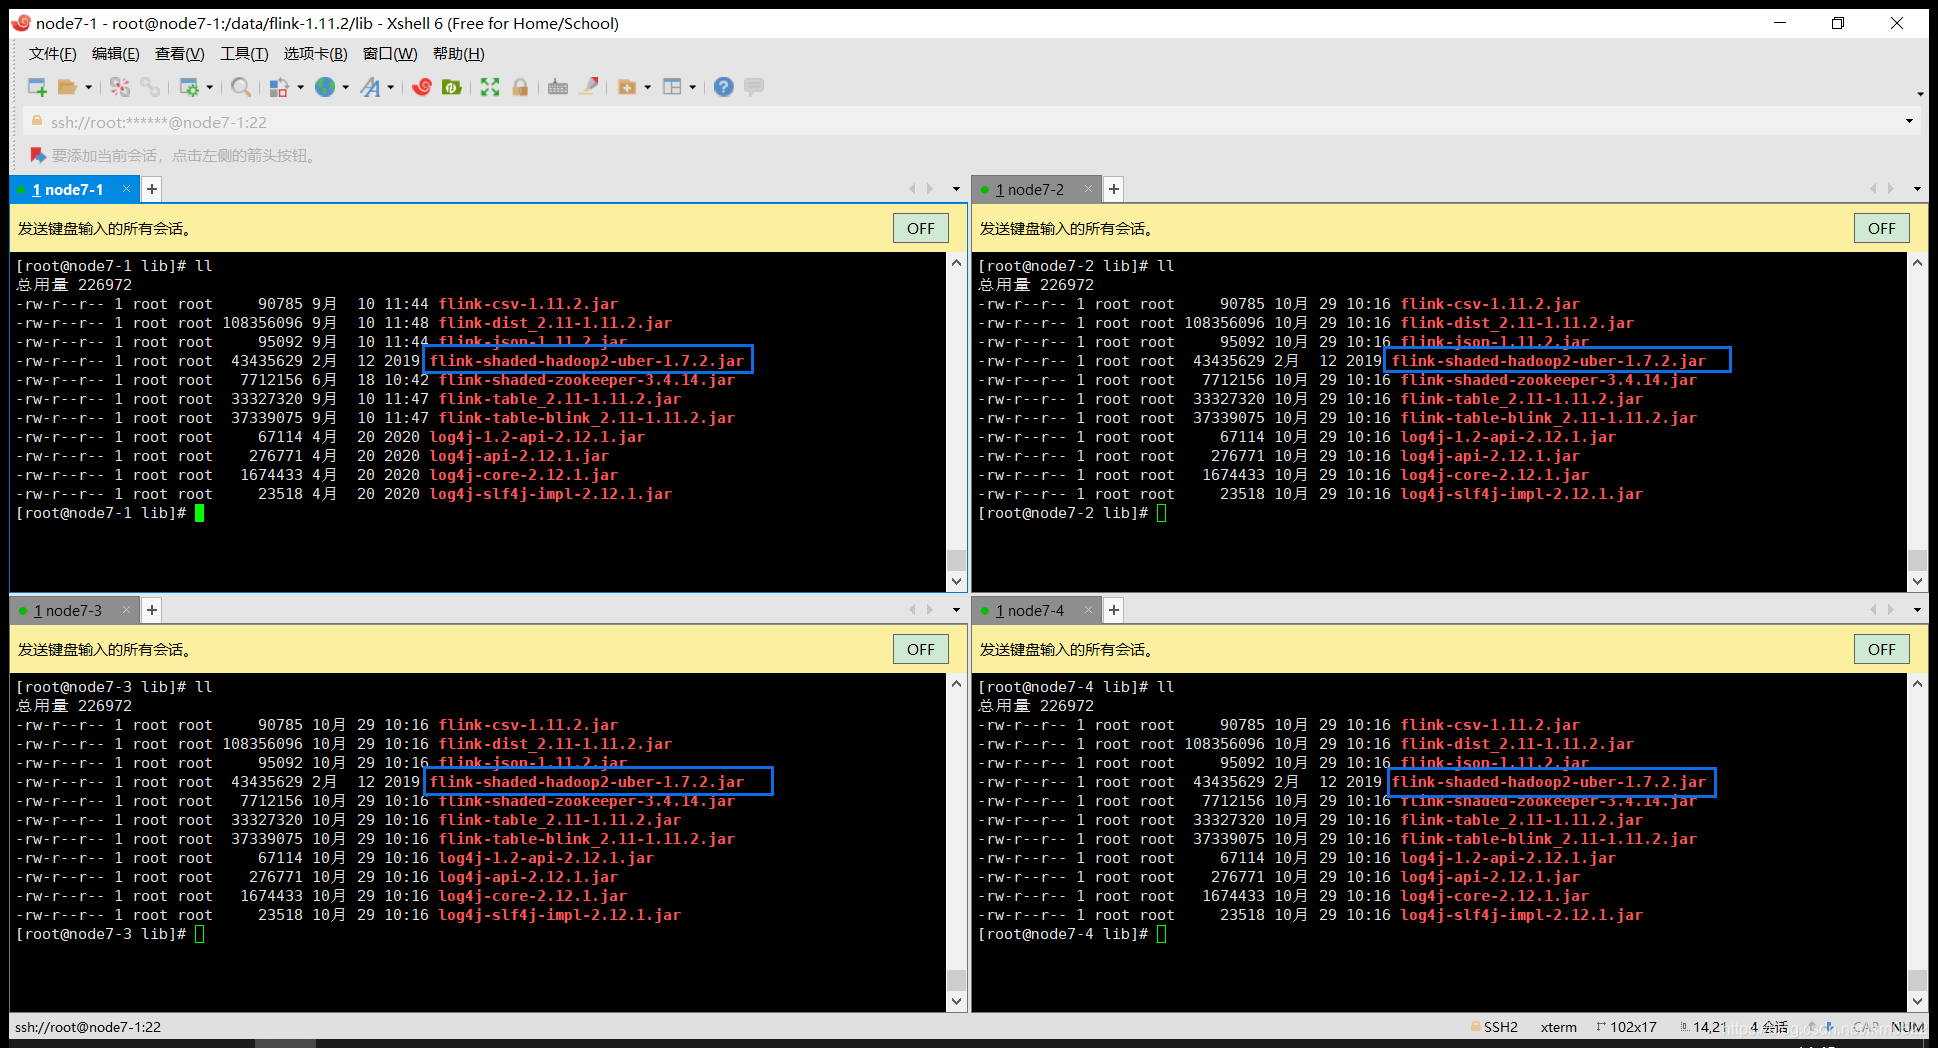Add a new tab beside node7-4
The height and width of the screenshot is (1048, 1938).
[x=1114, y=610]
